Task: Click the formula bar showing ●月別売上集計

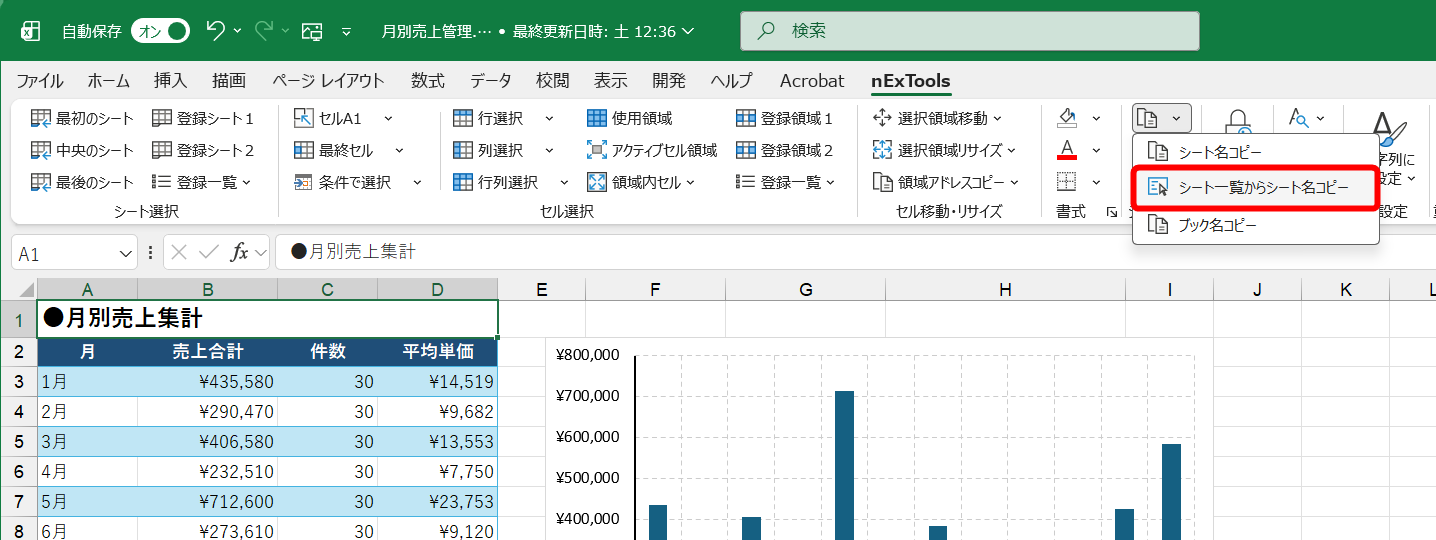Action: 855,252
